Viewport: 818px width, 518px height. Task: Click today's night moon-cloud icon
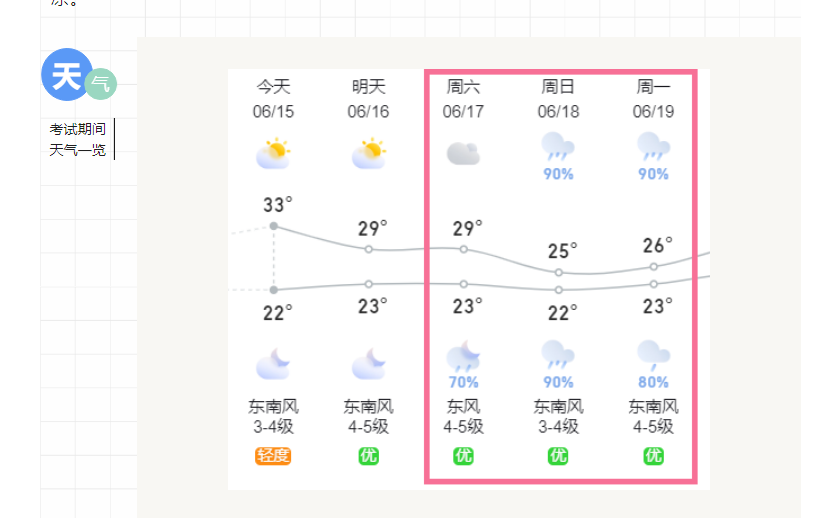pos(273,364)
